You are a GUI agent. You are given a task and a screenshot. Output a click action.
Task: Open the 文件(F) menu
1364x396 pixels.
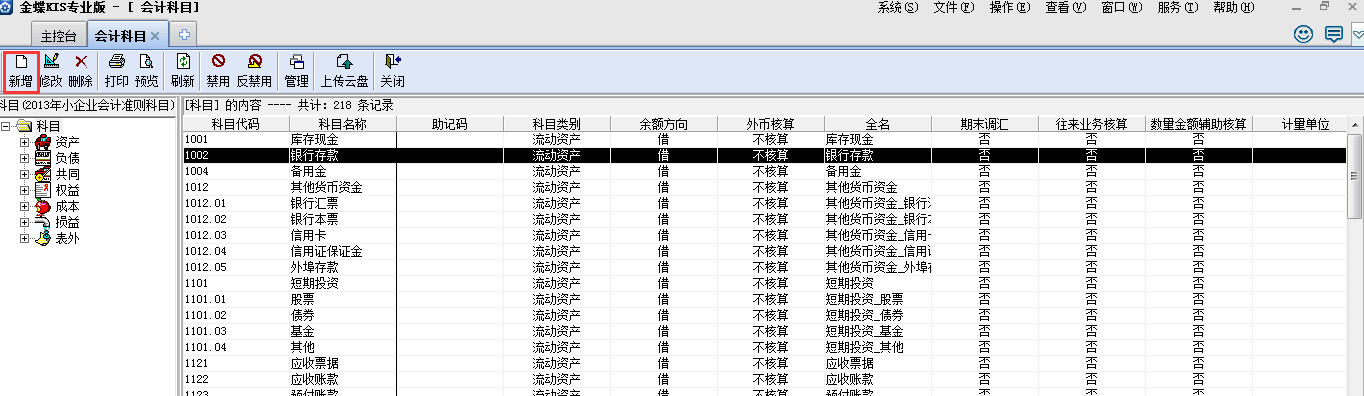coord(953,8)
